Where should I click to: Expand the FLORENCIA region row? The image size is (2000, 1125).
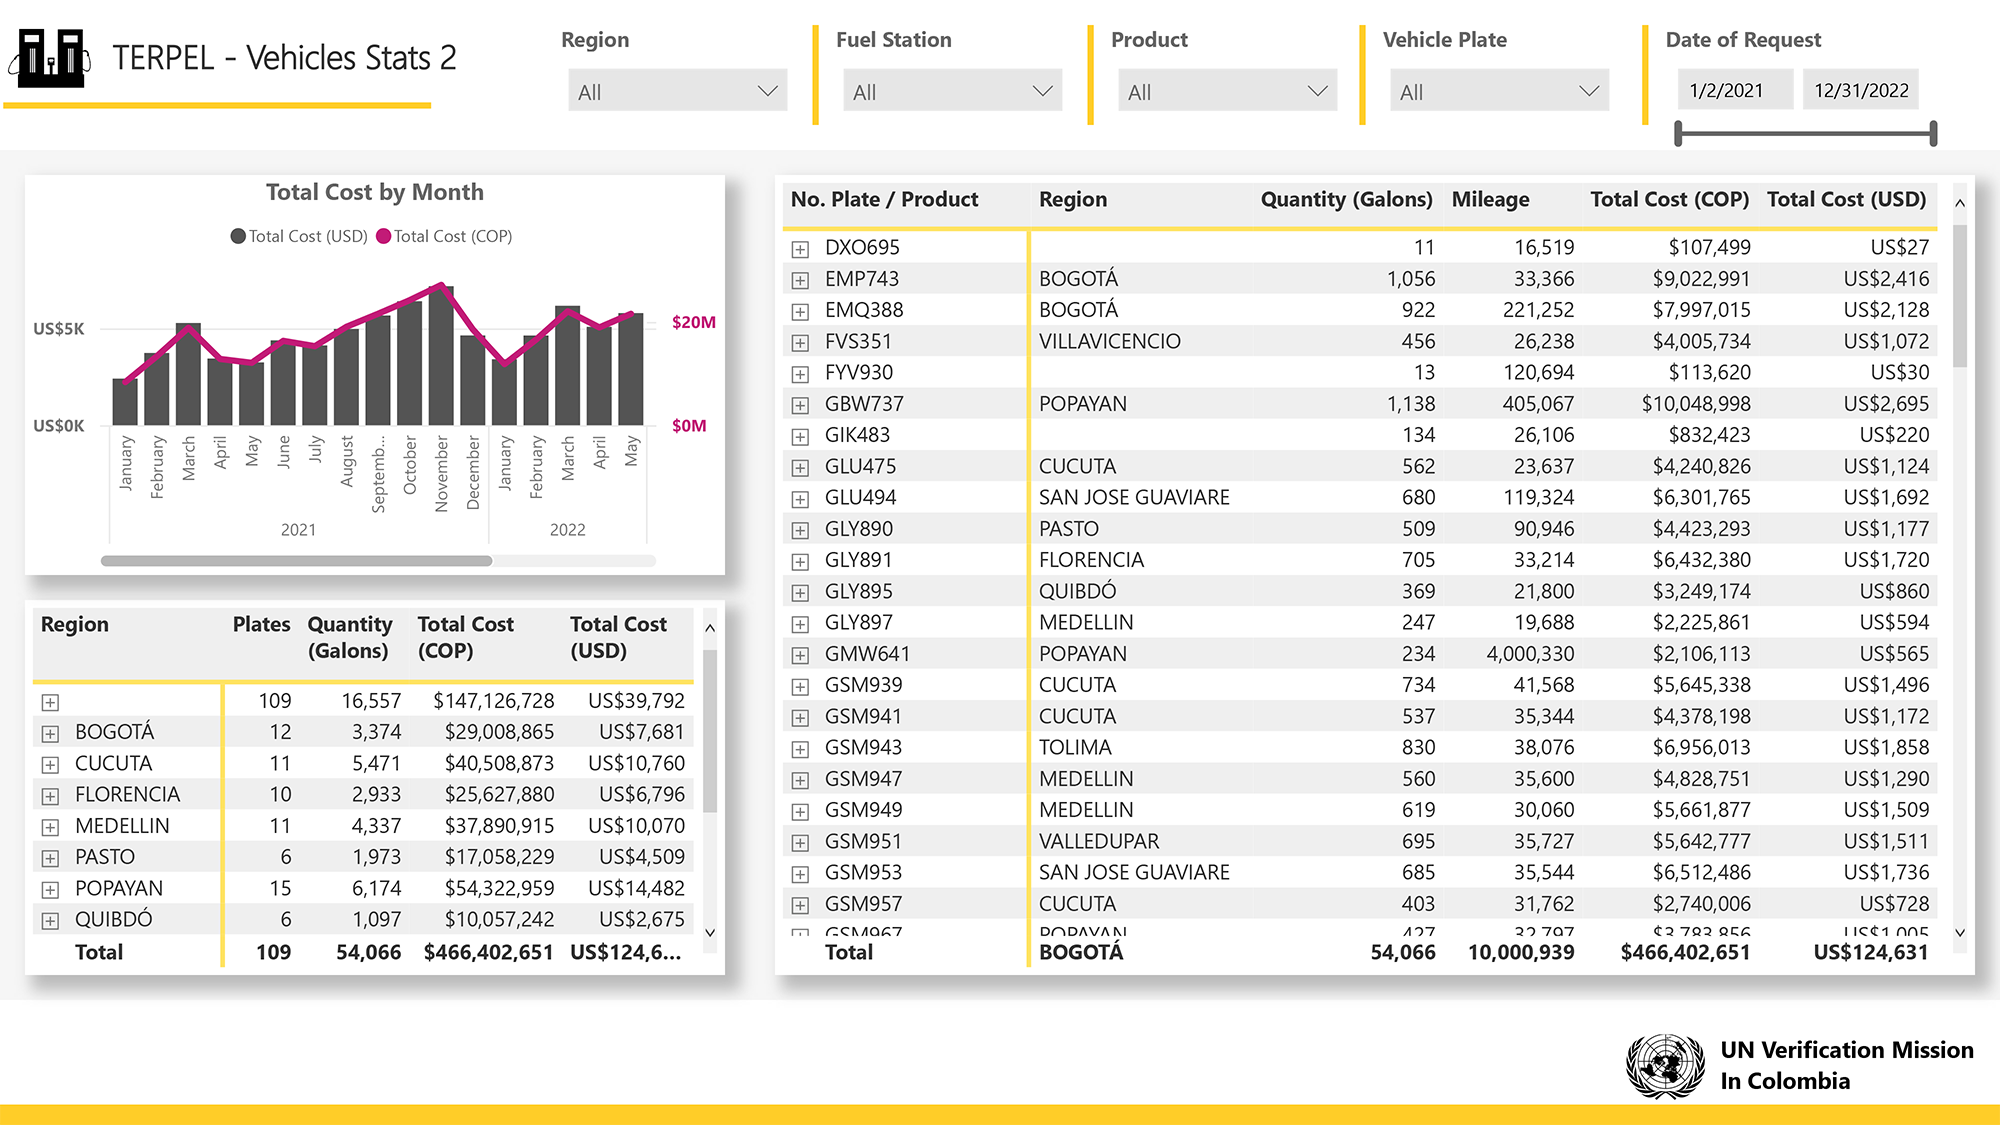point(50,795)
